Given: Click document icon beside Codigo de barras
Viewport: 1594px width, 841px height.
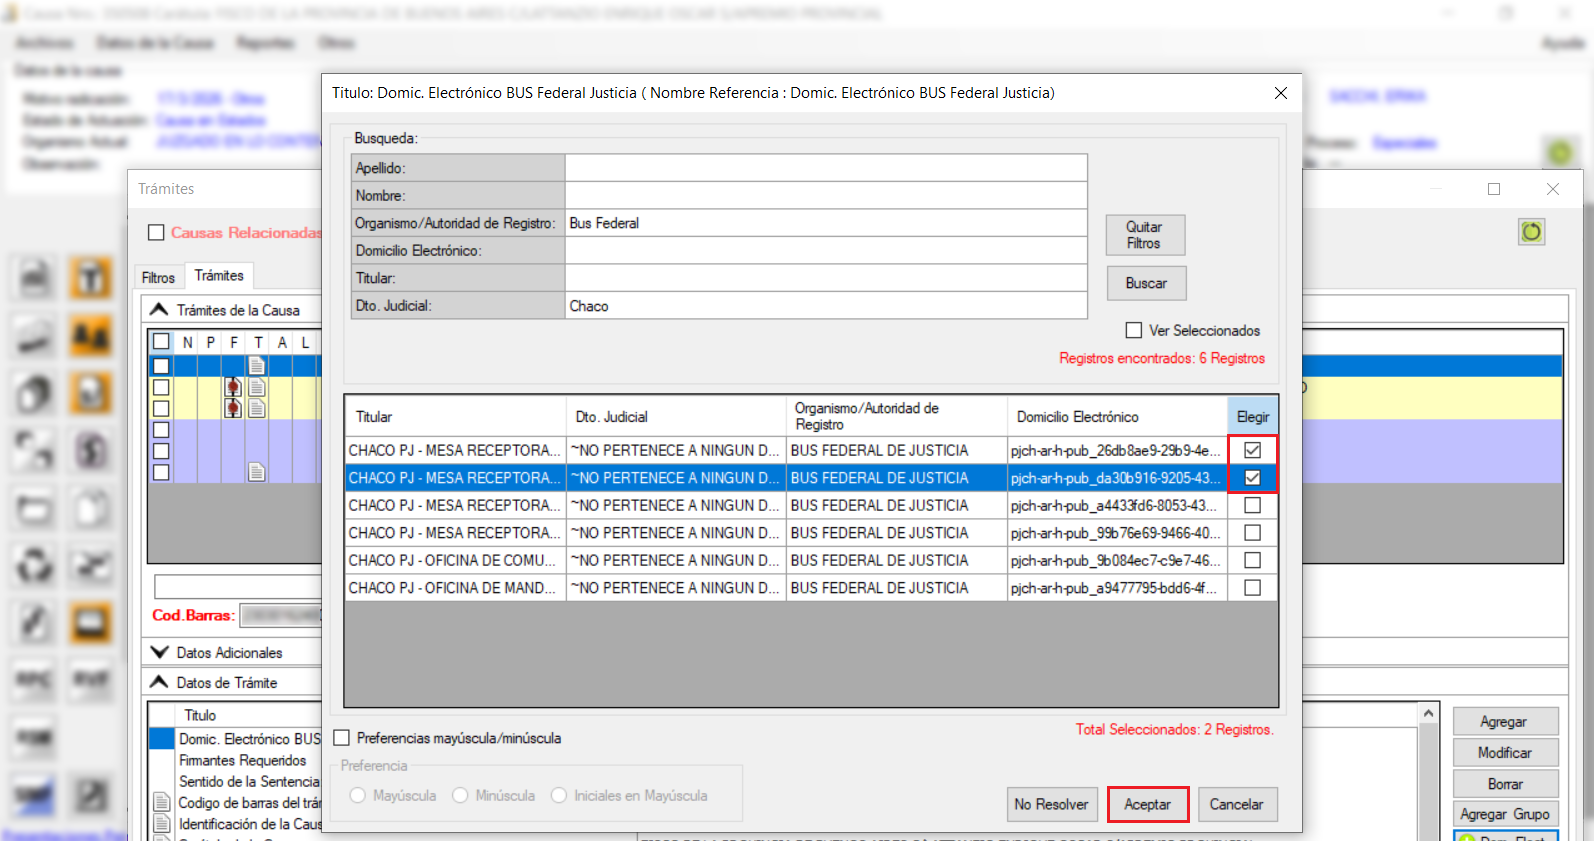Looking at the screenshot, I should 161,803.
